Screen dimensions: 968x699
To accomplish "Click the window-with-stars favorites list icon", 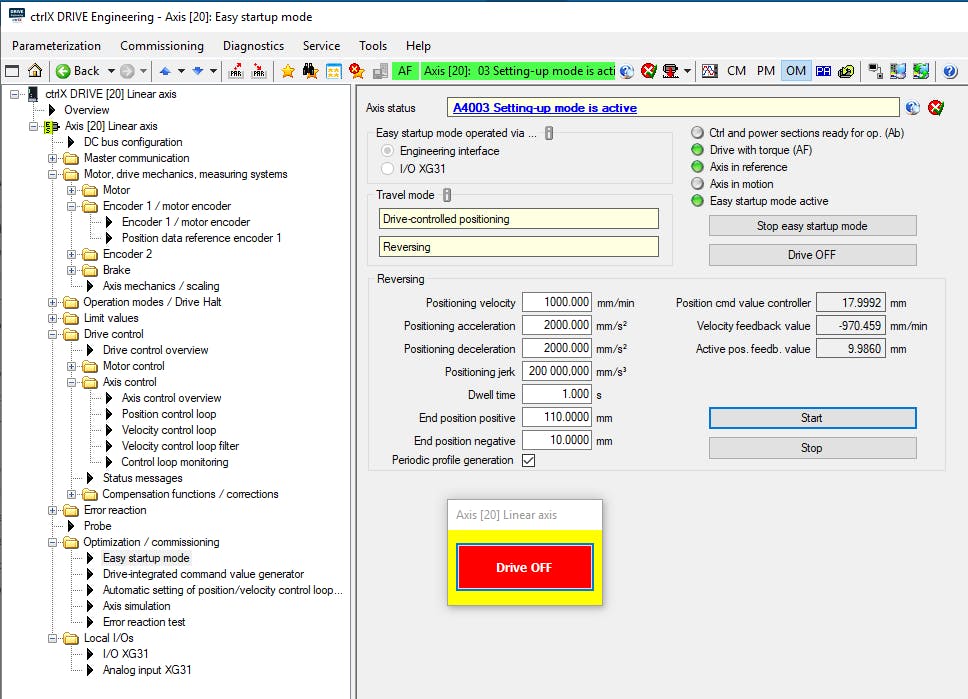I will pos(333,71).
